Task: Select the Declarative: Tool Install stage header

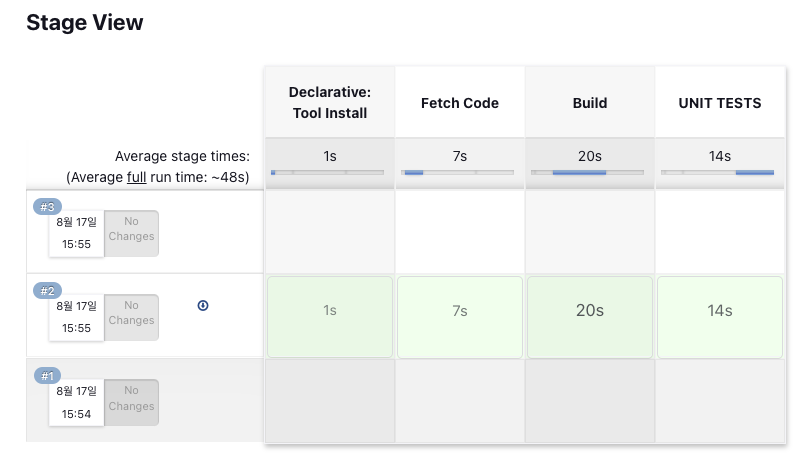Action: 329,102
